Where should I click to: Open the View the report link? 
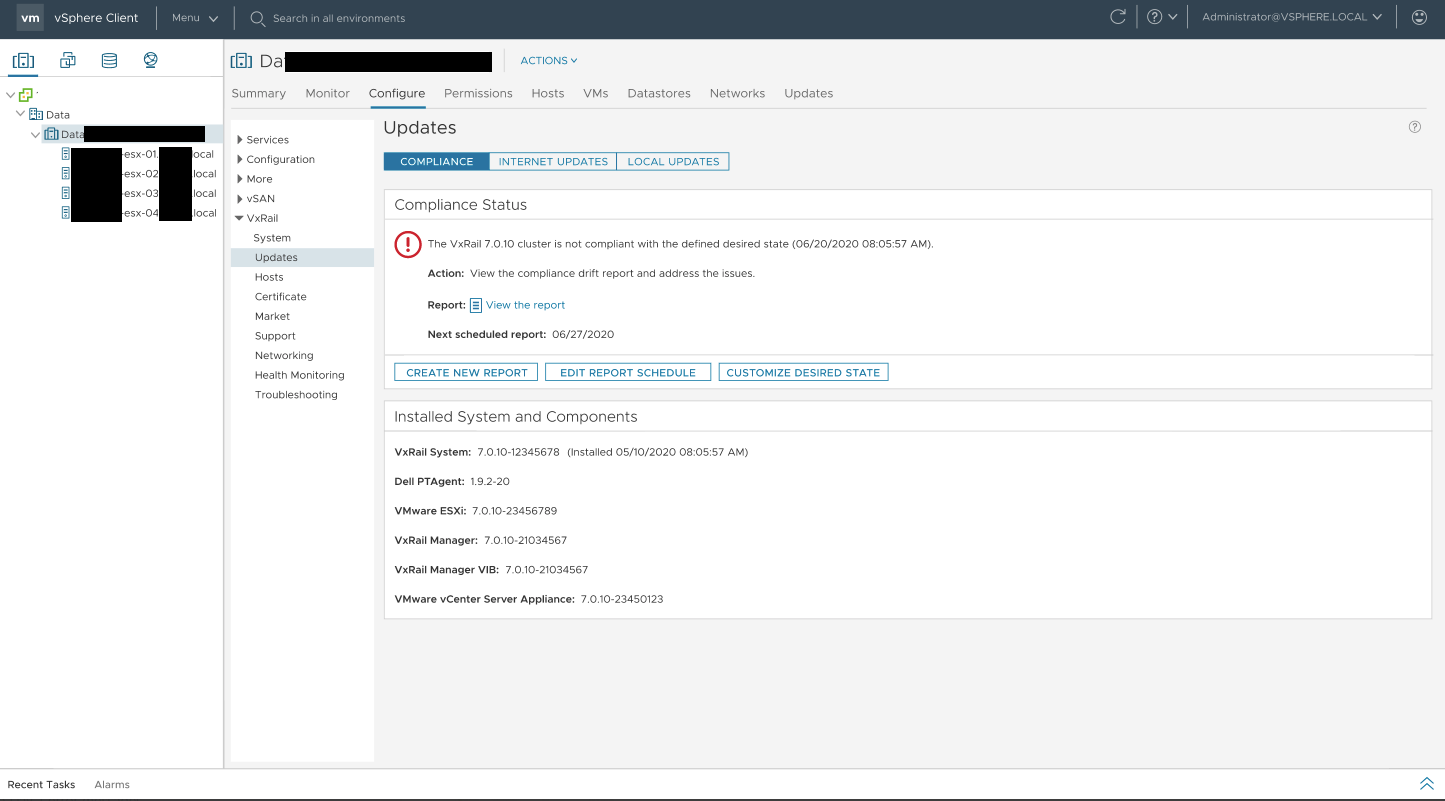click(x=525, y=305)
